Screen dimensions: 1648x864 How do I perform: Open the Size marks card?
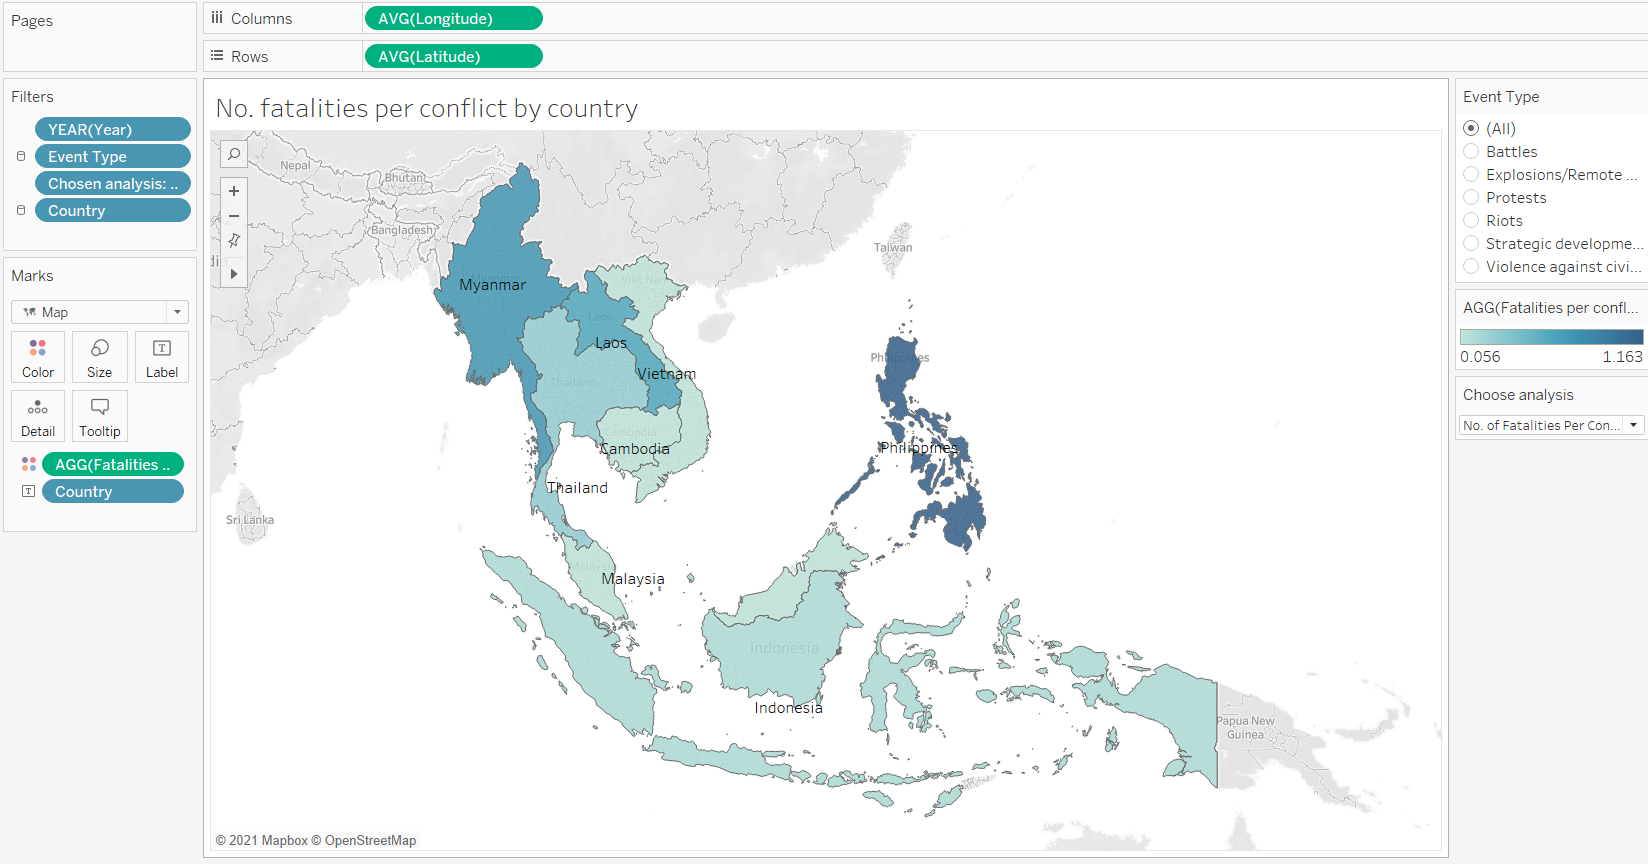(100, 357)
